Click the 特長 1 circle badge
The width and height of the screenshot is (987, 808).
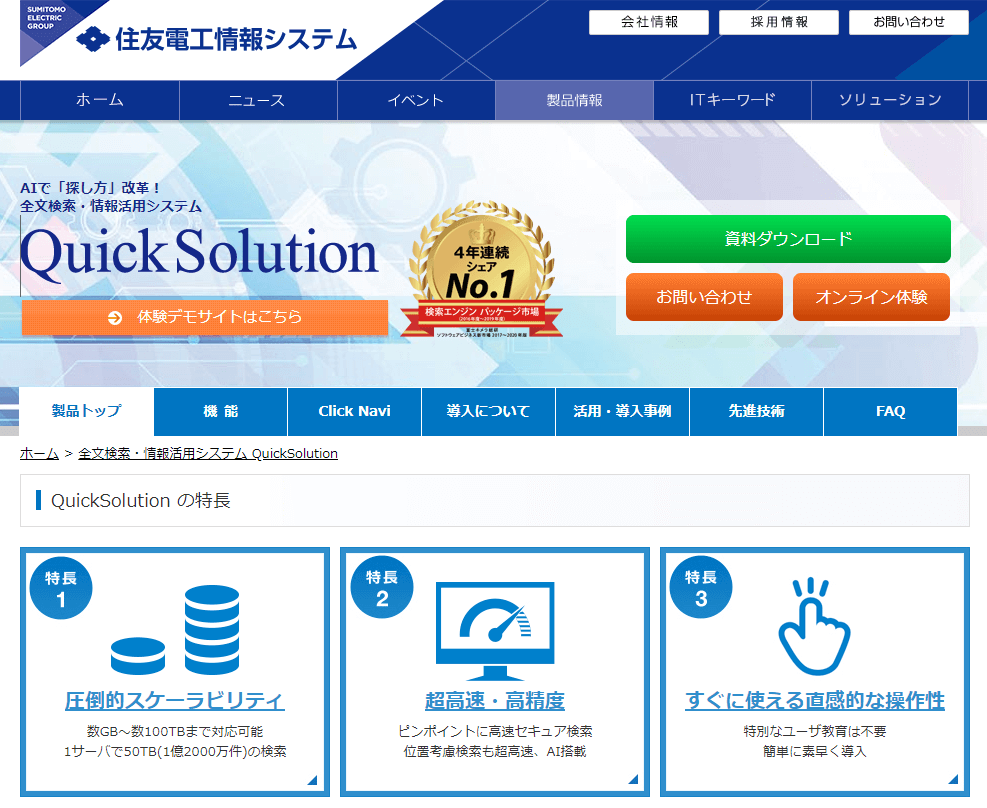click(61, 588)
